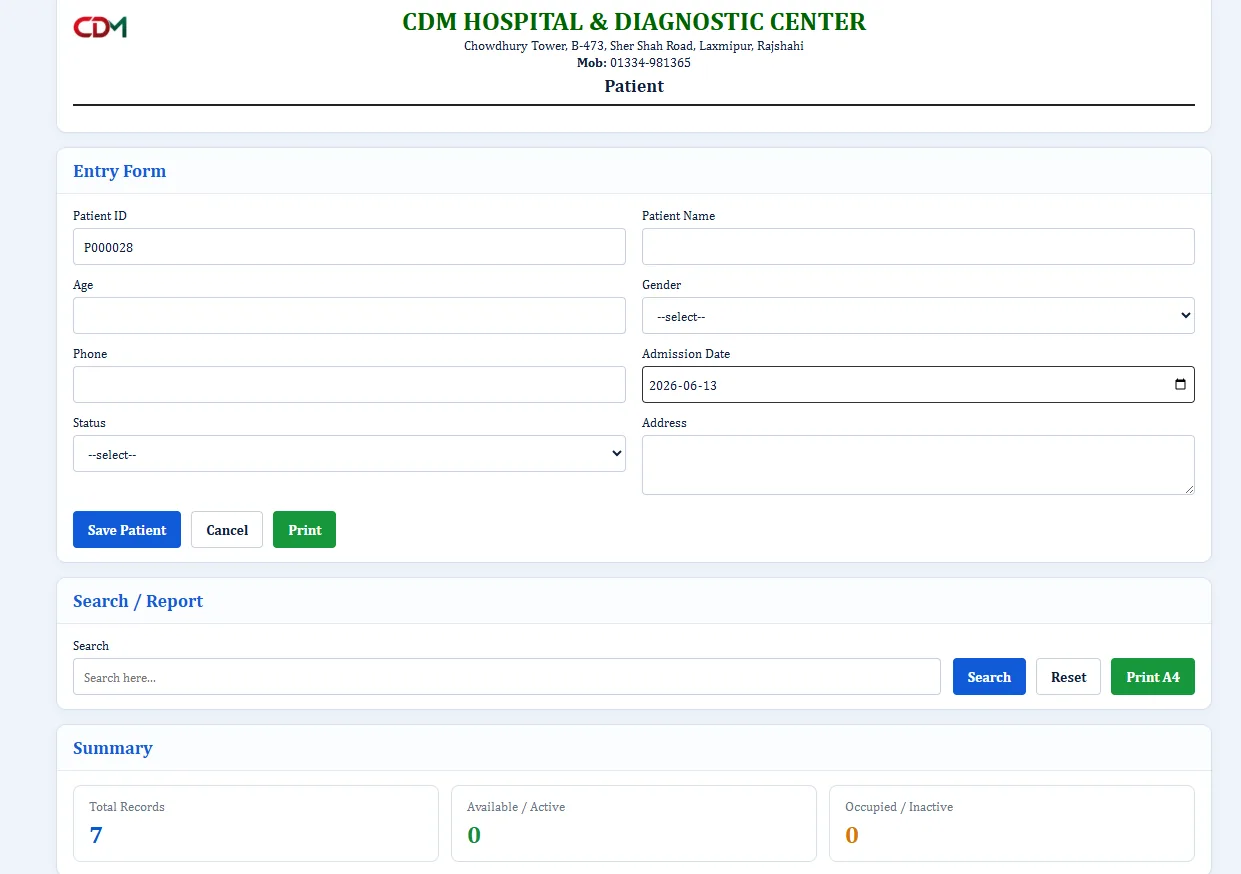Click the Total Records card value 7
The width and height of the screenshot is (1241, 874).
pyautogui.click(x=96, y=835)
